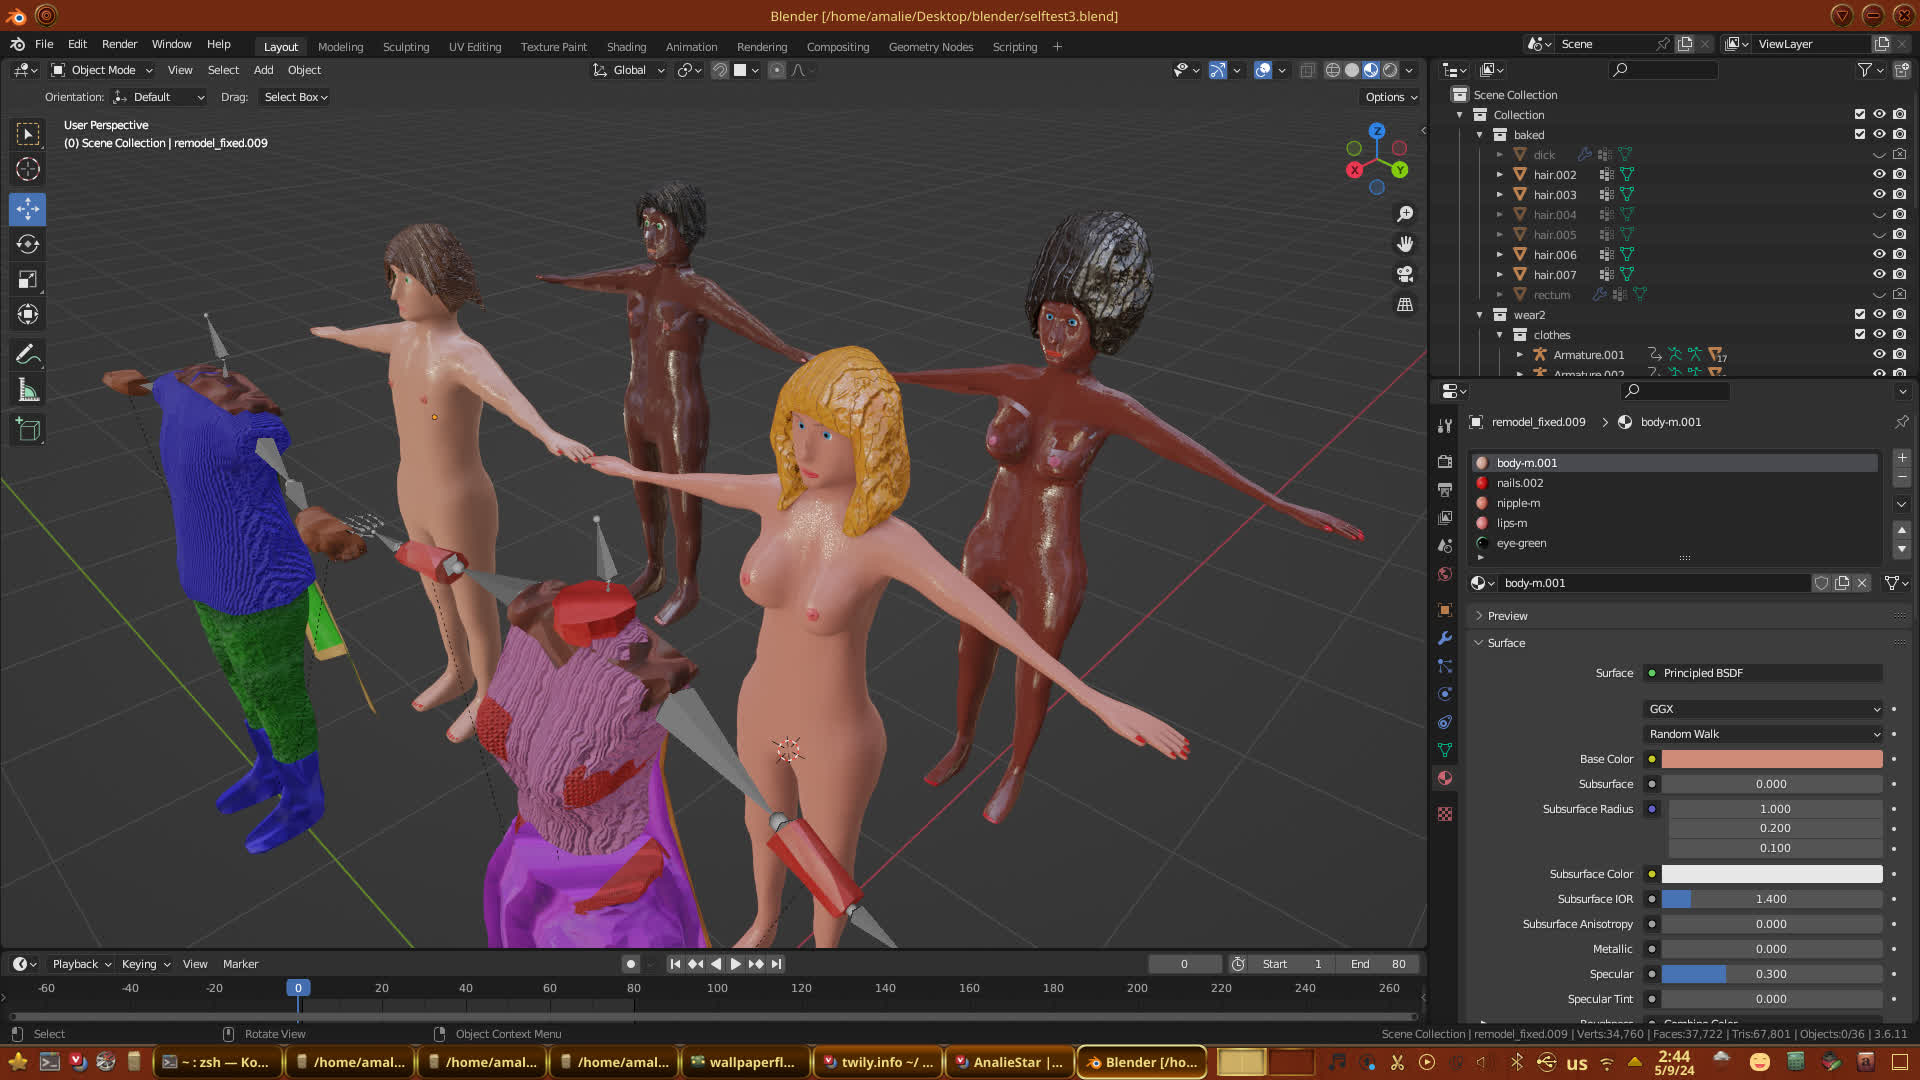Switch to rendered viewport shading
The height and width of the screenshot is (1080, 1920).
point(1390,70)
